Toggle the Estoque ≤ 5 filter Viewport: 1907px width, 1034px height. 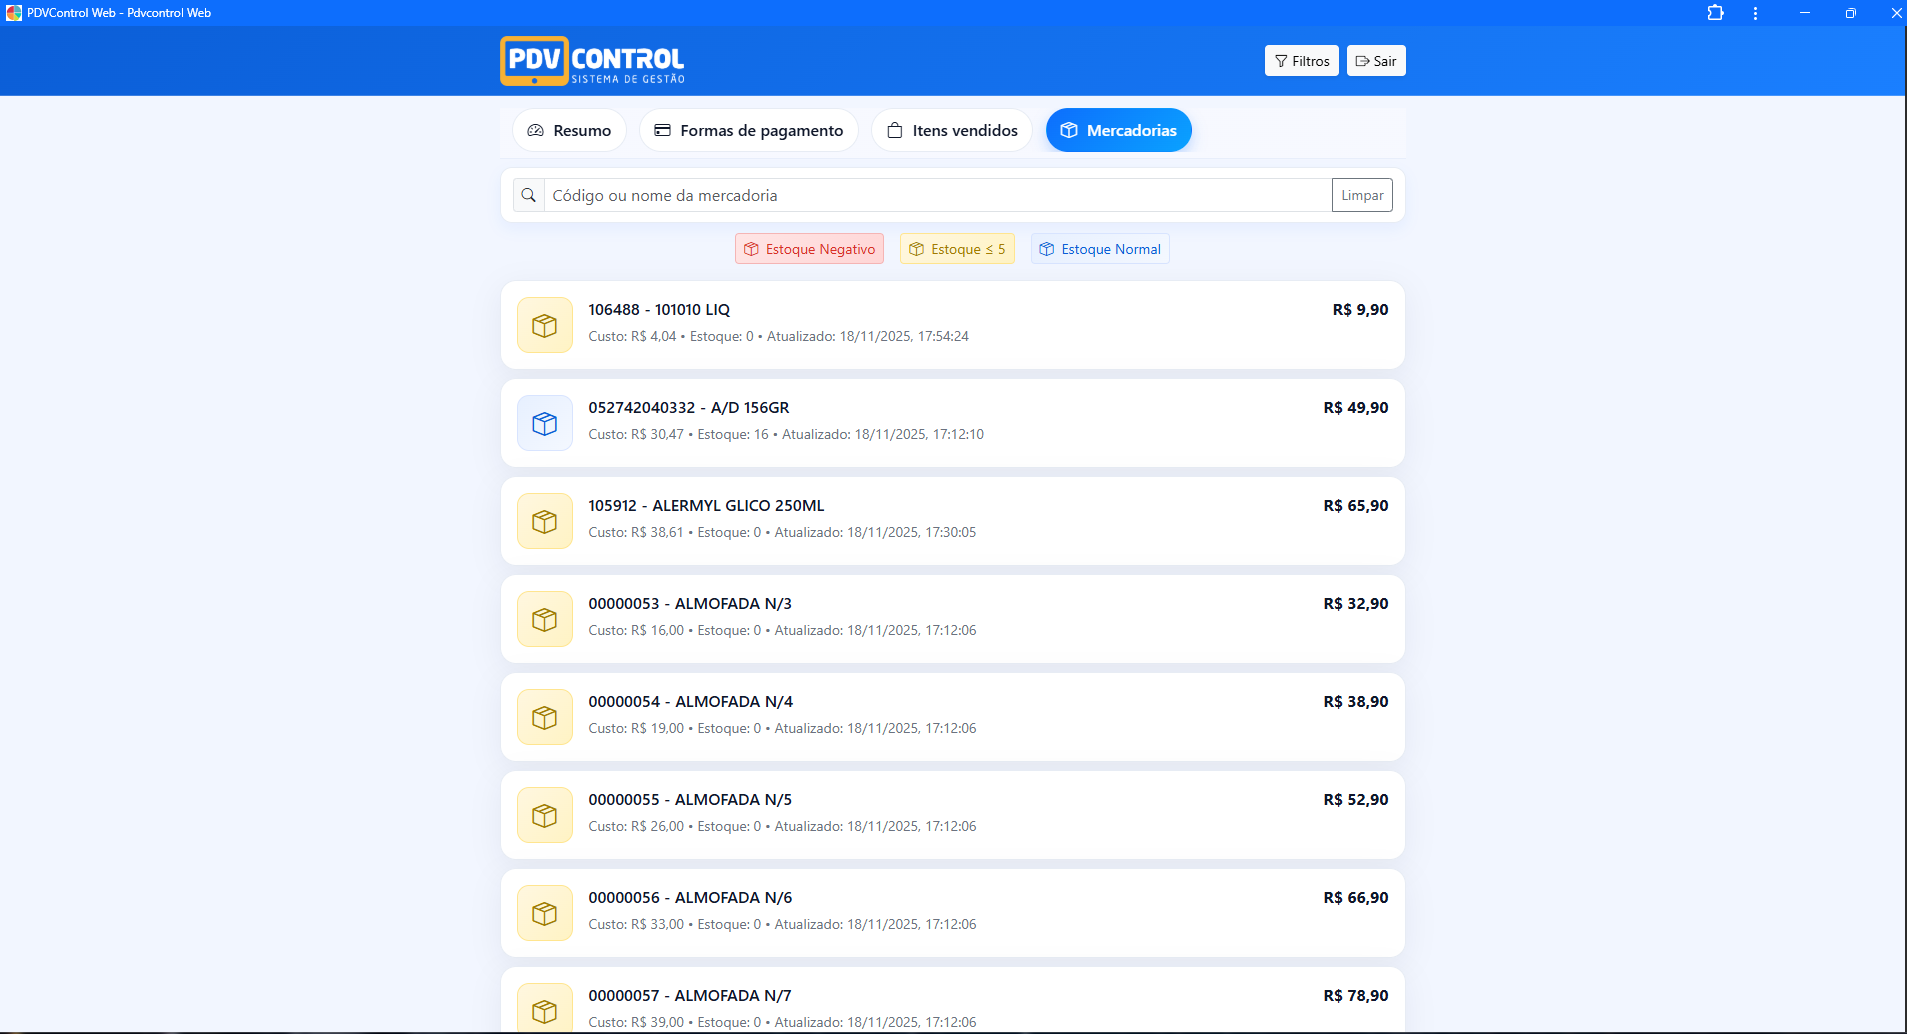coord(957,249)
